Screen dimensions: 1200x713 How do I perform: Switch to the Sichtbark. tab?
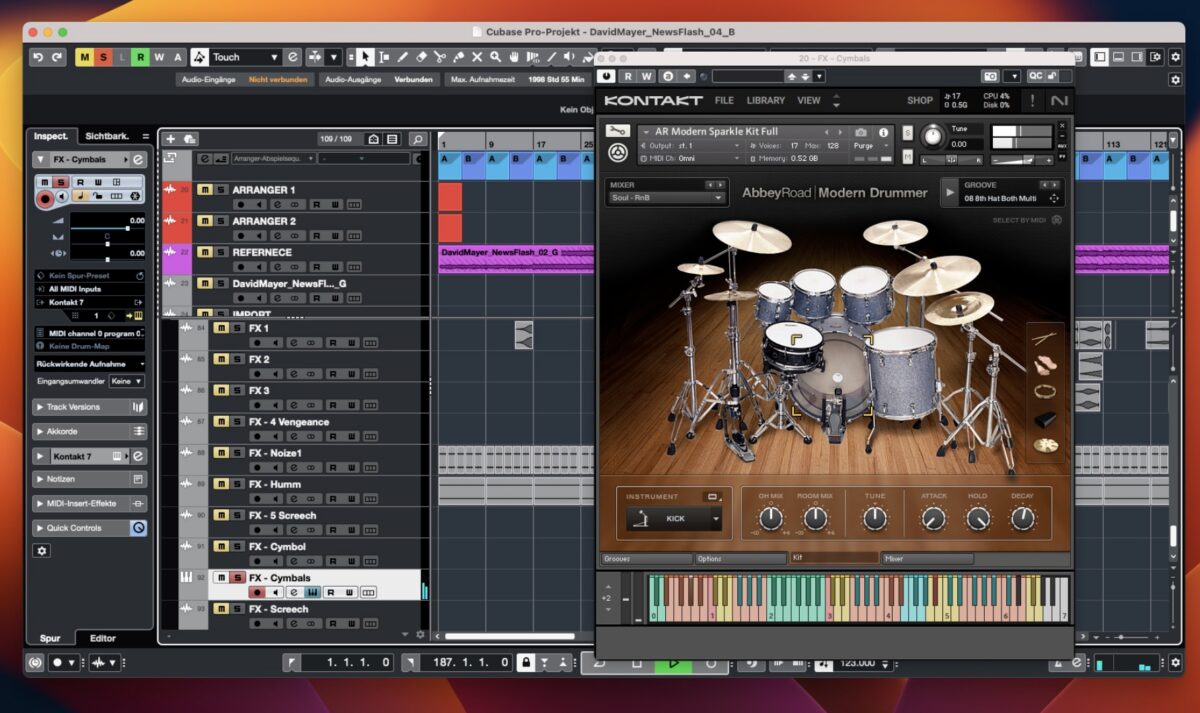107,135
